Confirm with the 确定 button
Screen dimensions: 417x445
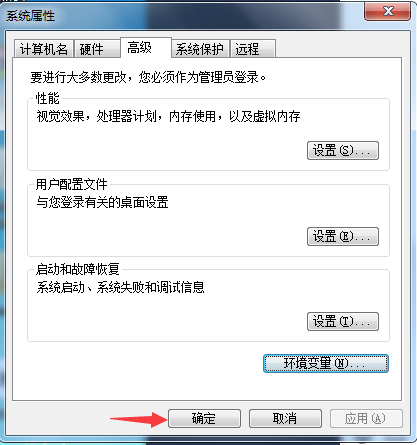(204, 418)
